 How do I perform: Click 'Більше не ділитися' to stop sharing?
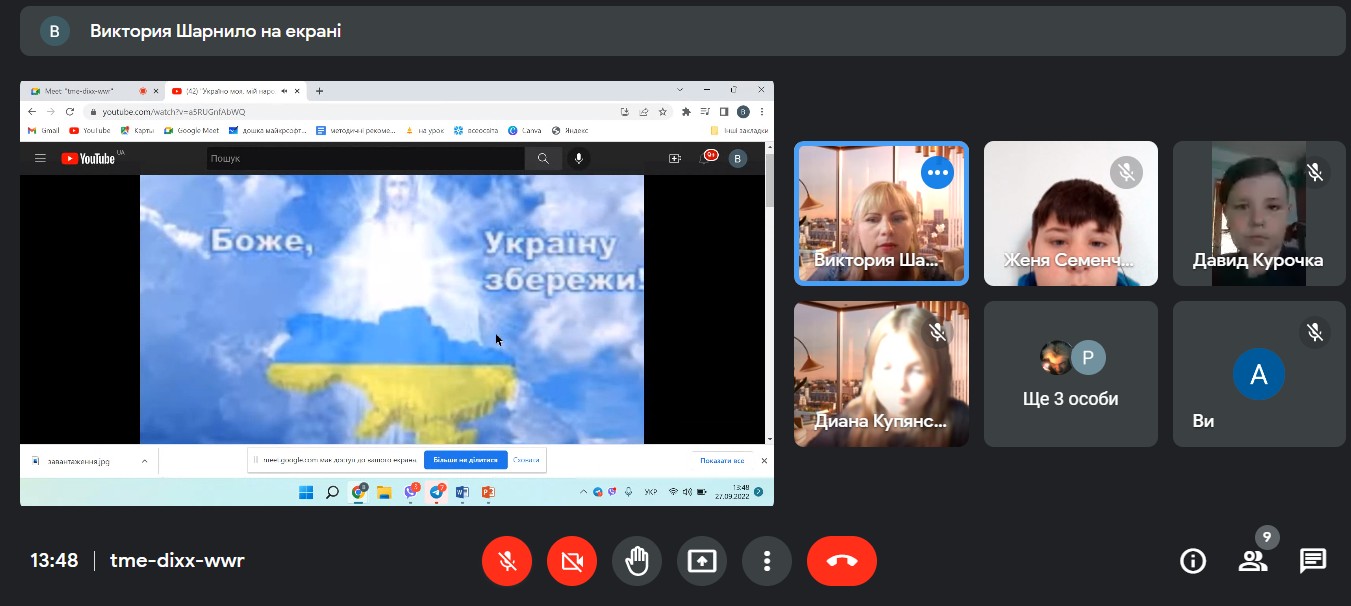(465, 460)
